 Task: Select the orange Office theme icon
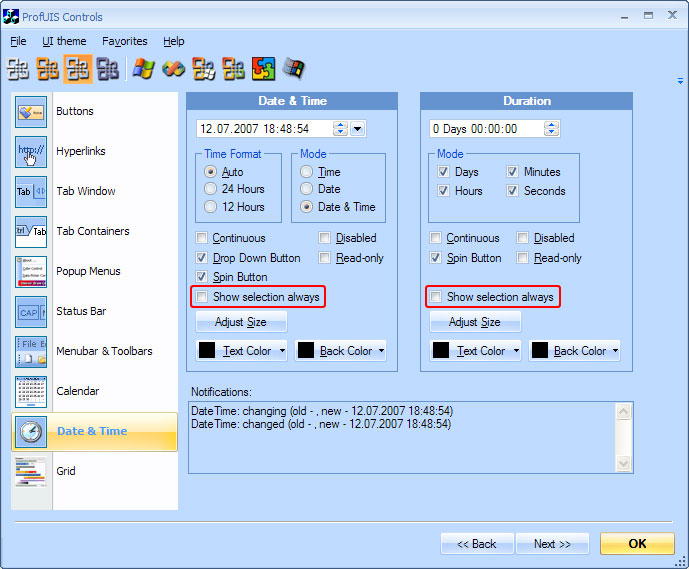pyautogui.click(x=47, y=69)
